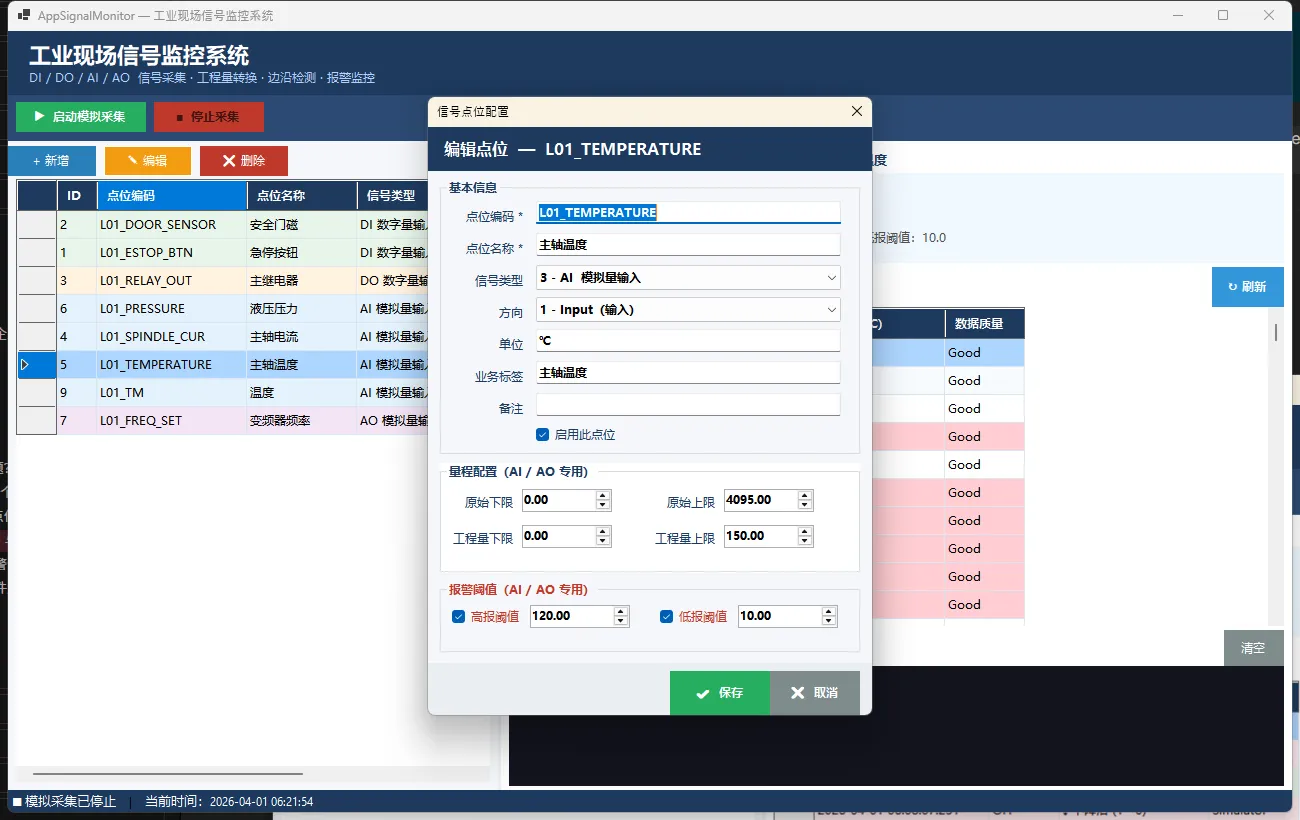Screen dimensions: 1300x820
Task: Click the cancel button with X icon
Action: (814, 693)
